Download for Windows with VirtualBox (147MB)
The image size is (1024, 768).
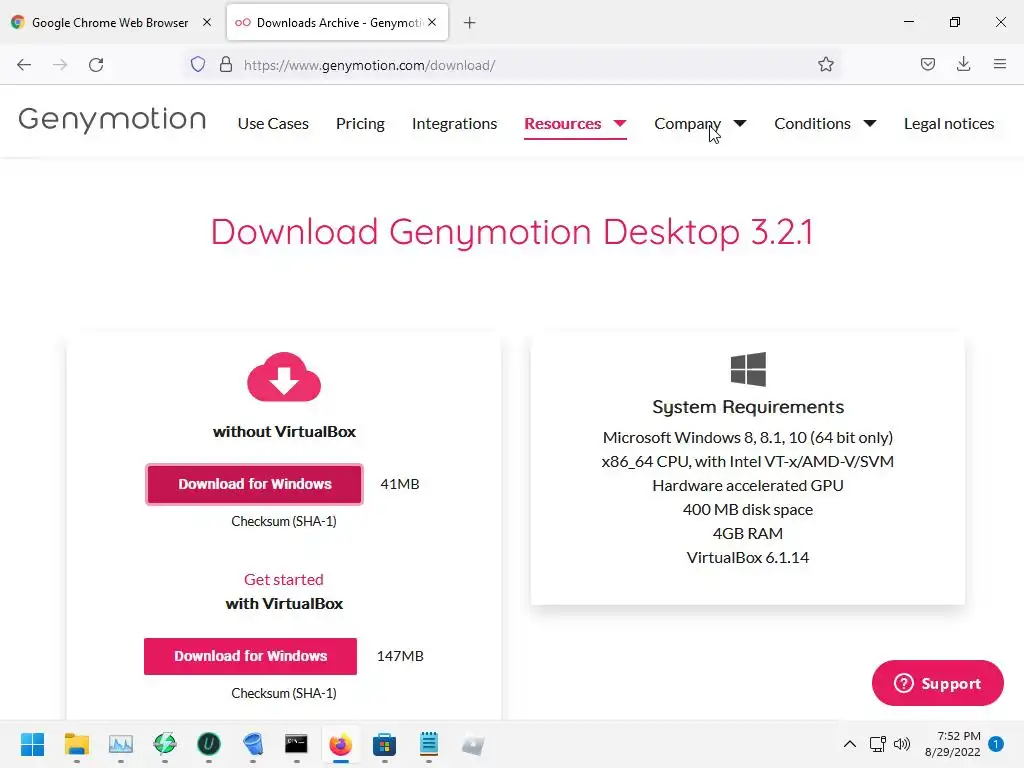coord(250,656)
